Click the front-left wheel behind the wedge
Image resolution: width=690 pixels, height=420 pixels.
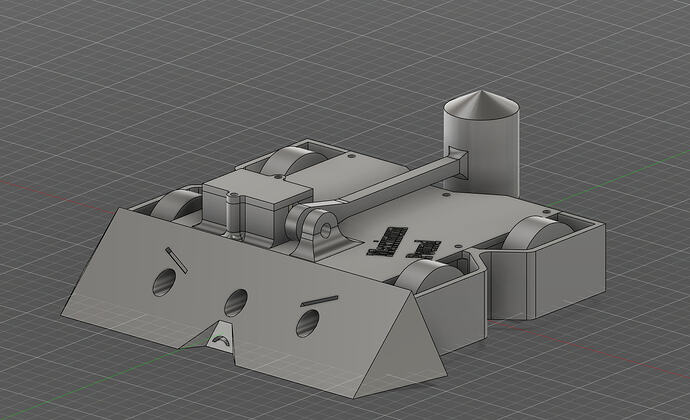coord(180,203)
